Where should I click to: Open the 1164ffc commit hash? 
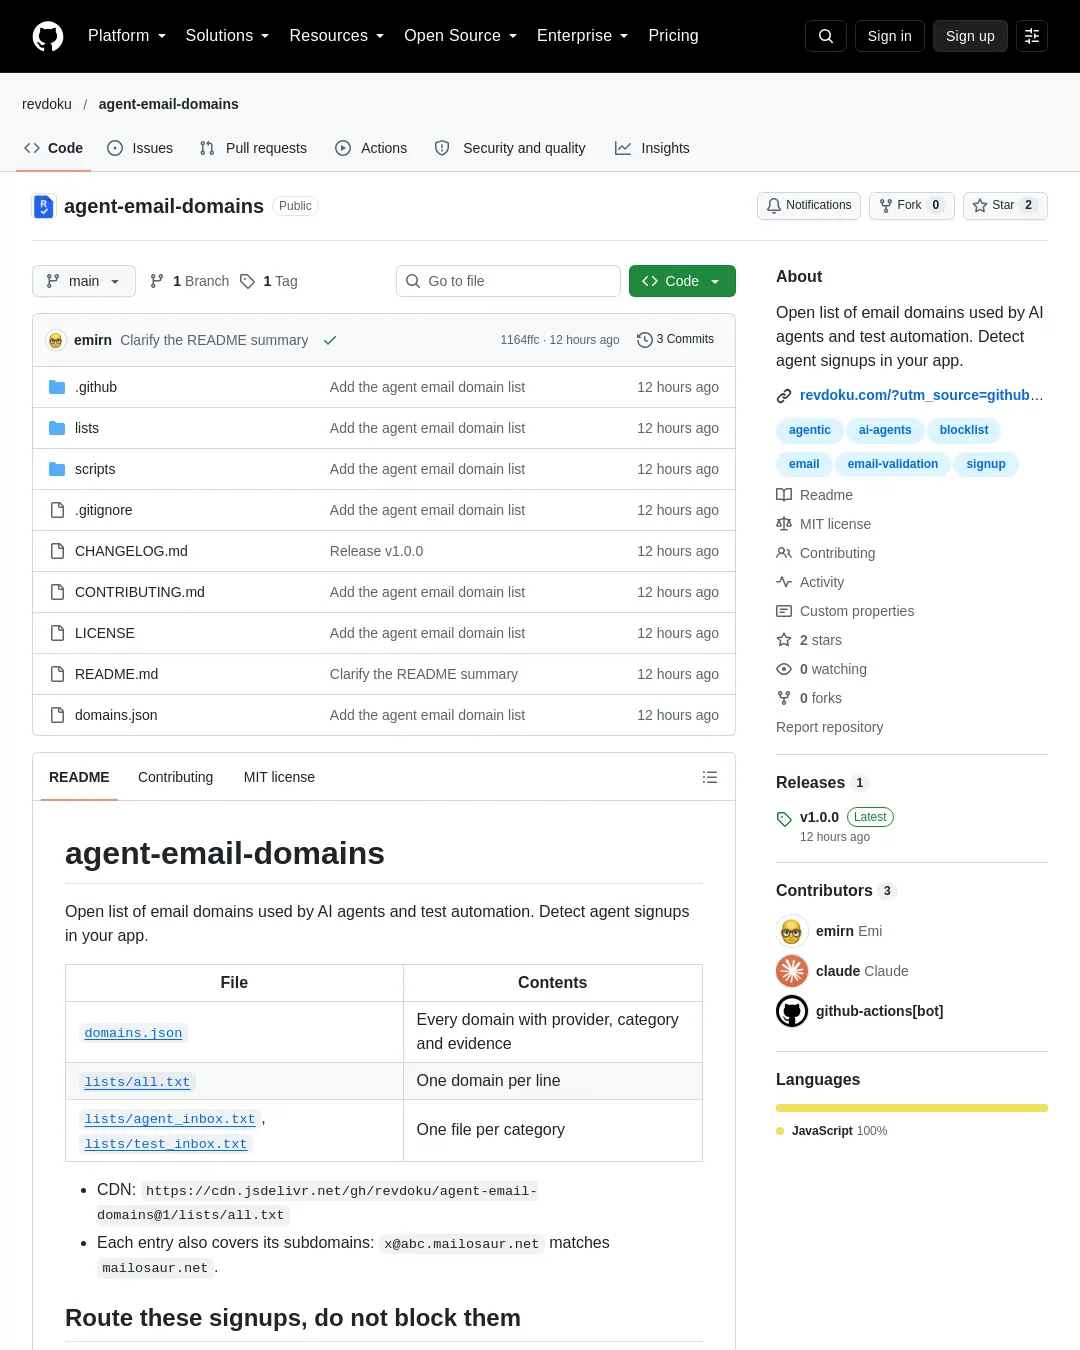pos(520,340)
